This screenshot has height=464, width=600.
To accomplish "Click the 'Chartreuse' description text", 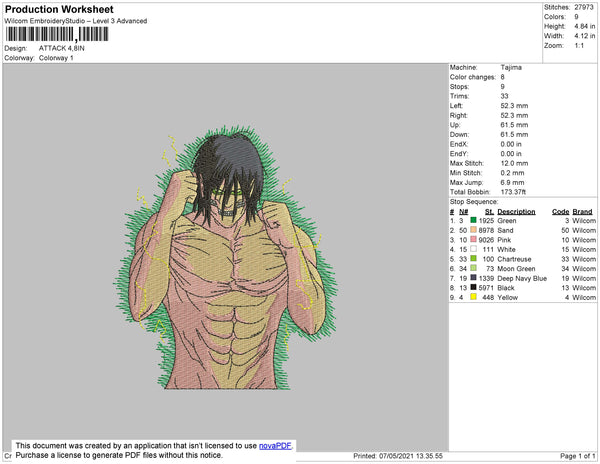I will point(514,259).
